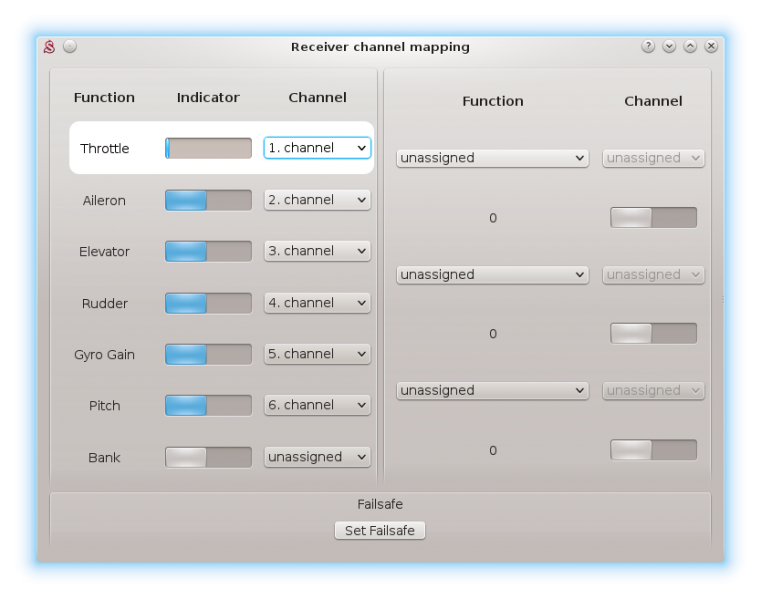Click the Pitch function label
The image size is (761, 599).
tap(104, 406)
